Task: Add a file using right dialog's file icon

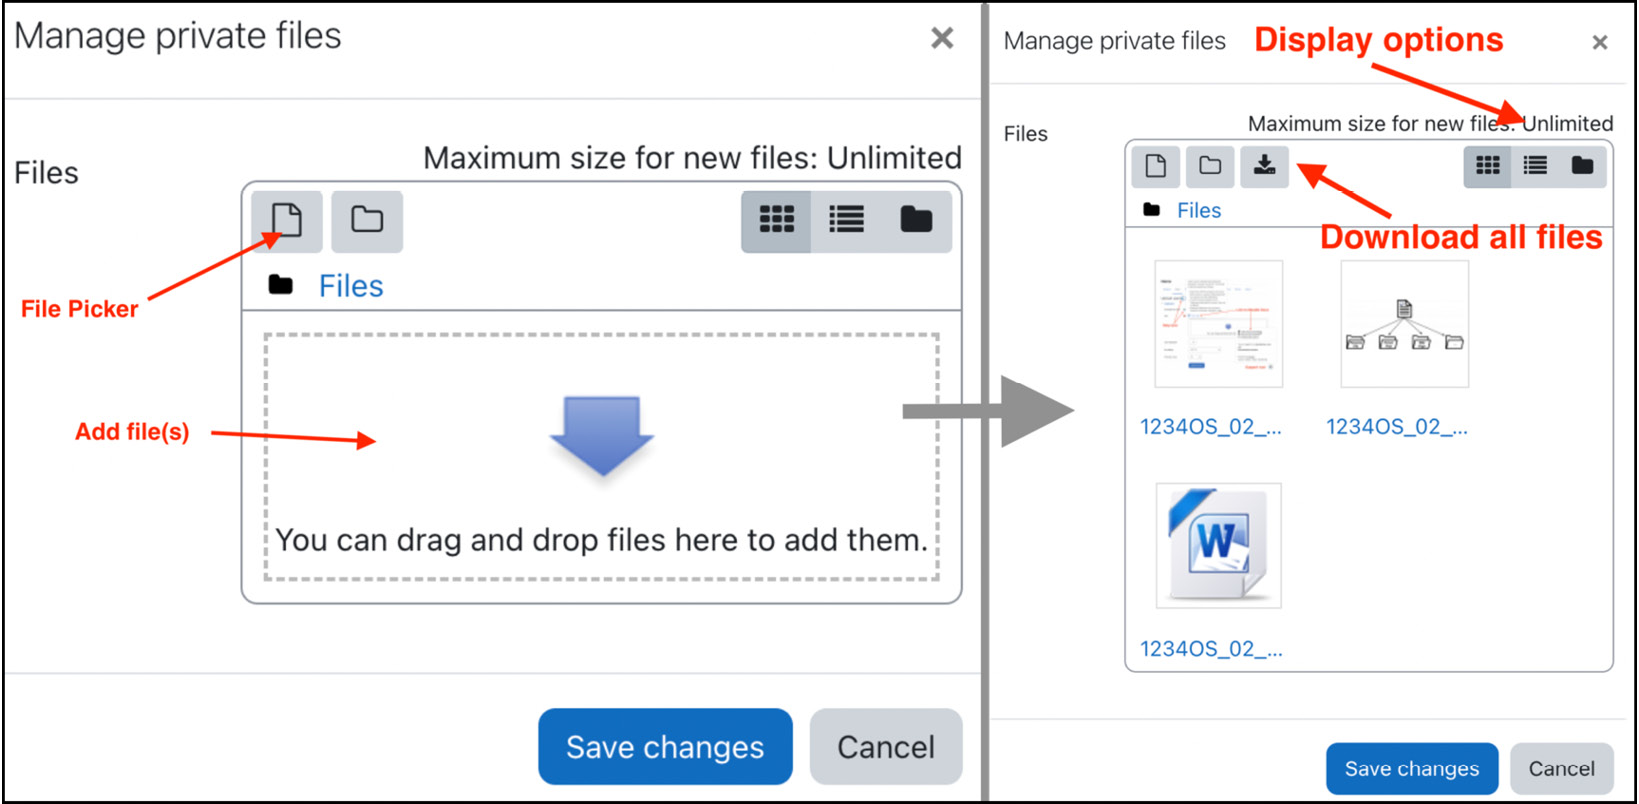Action: click(x=1155, y=166)
